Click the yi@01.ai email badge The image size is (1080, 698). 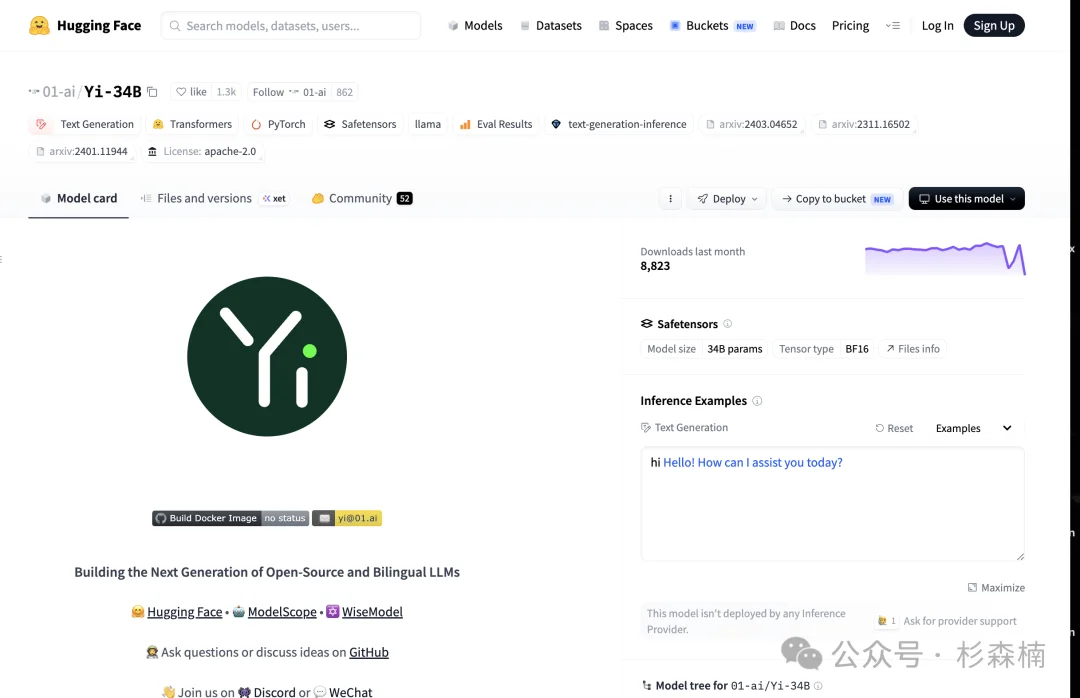[x=347, y=518]
